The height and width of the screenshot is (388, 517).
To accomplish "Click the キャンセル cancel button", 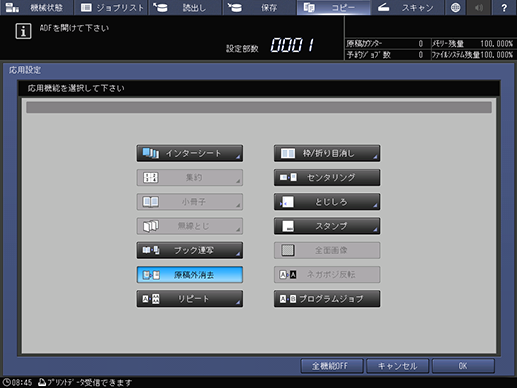I will pos(397,366).
